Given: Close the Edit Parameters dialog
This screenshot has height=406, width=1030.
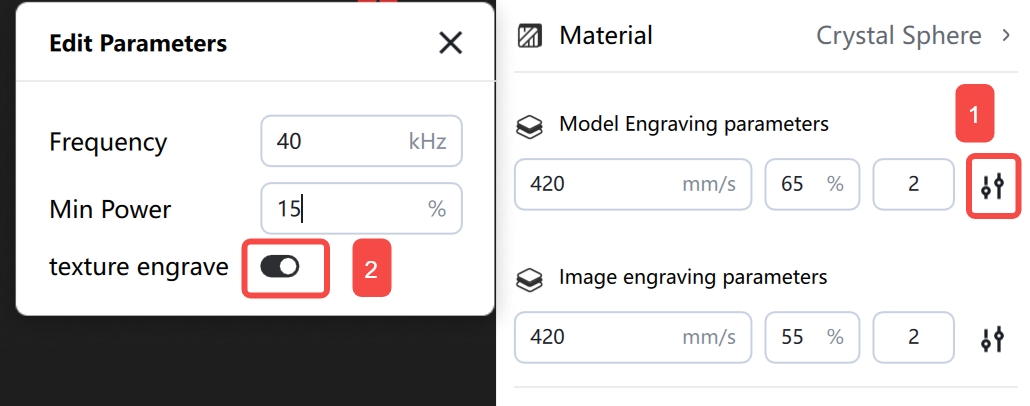Looking at the screenshot, I should pyautogui.click(x=451, y=43).
